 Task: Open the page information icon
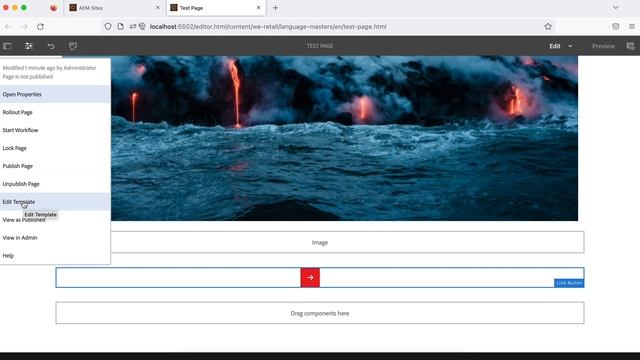pyautogui.click(x=29, y=46)
